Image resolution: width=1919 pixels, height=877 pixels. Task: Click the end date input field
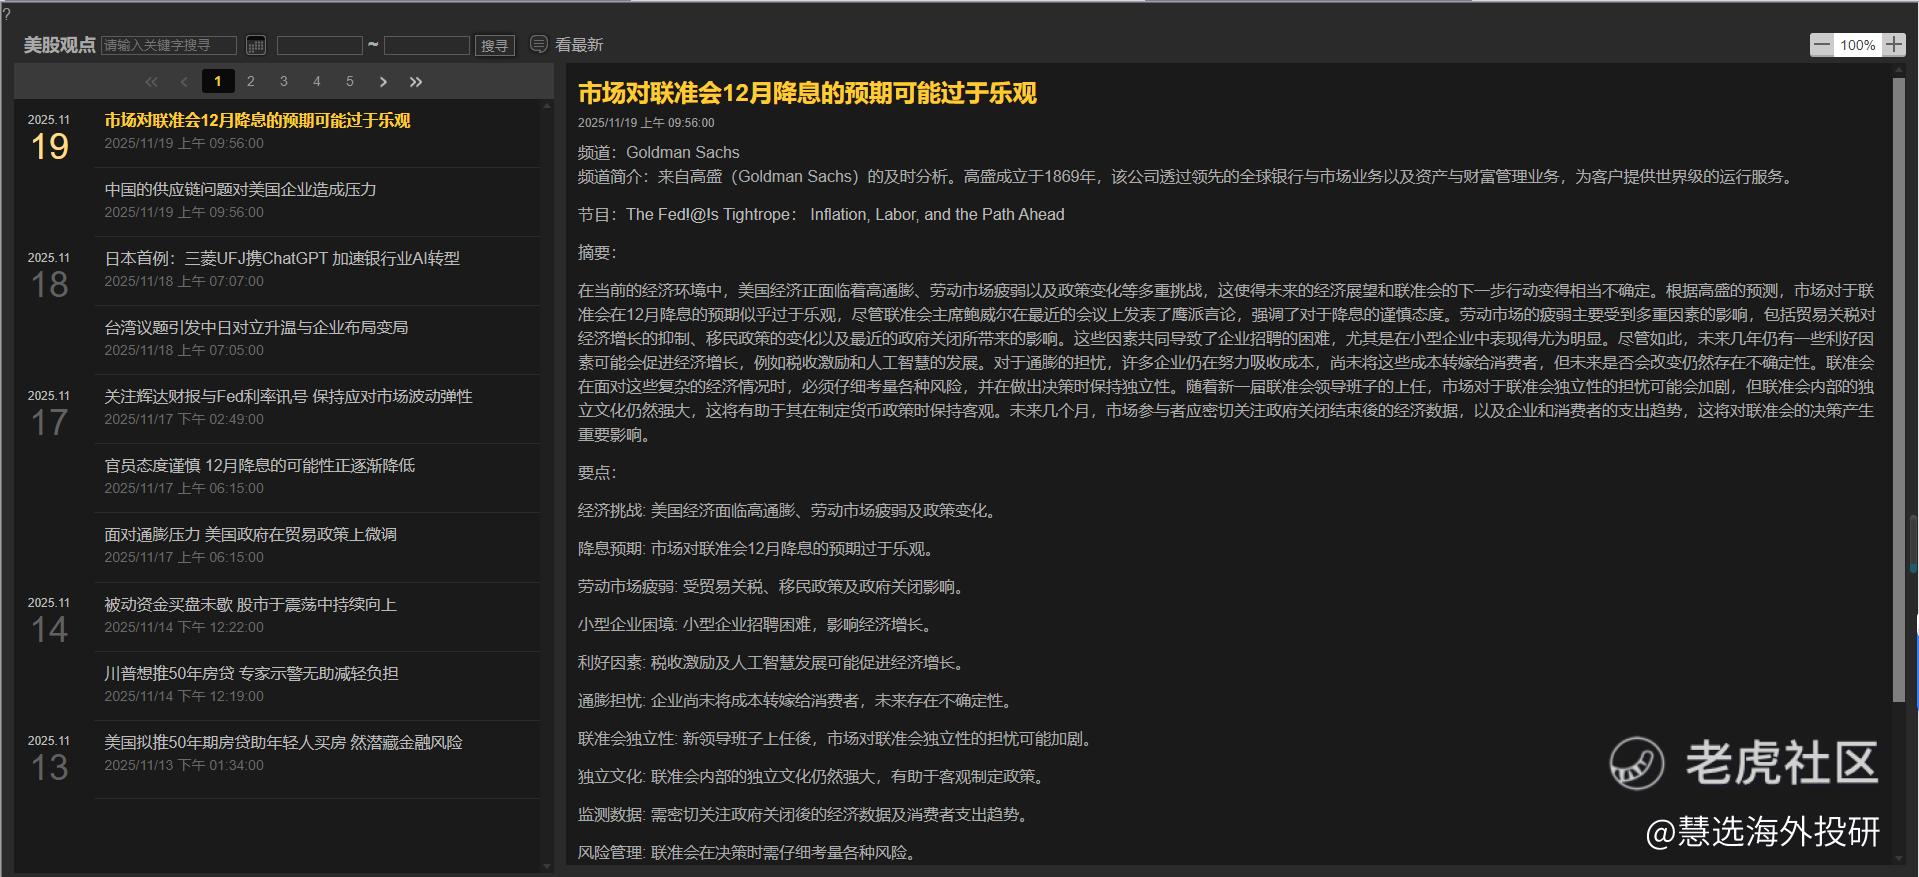click(427, 45)
